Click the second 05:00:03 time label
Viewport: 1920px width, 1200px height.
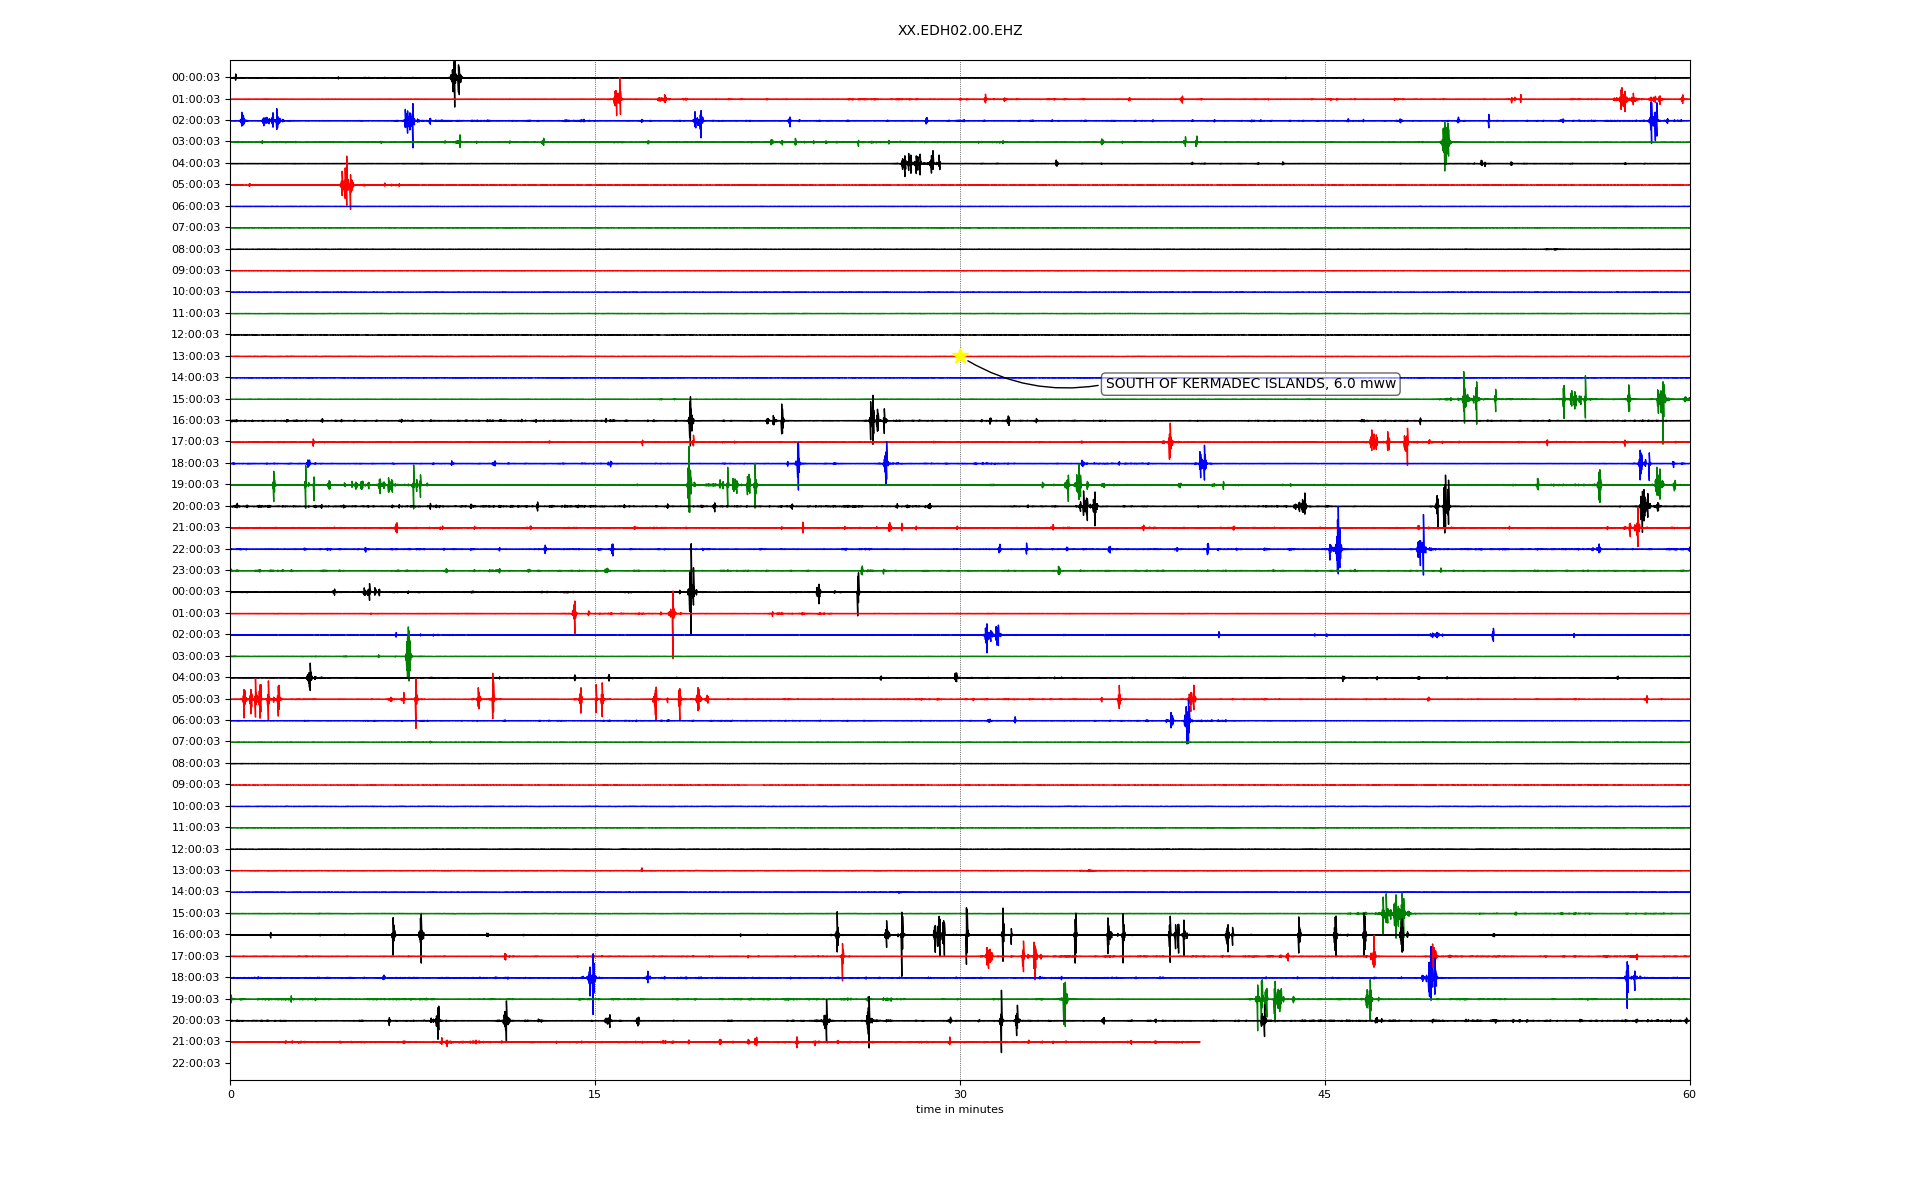tap(195, 699)
